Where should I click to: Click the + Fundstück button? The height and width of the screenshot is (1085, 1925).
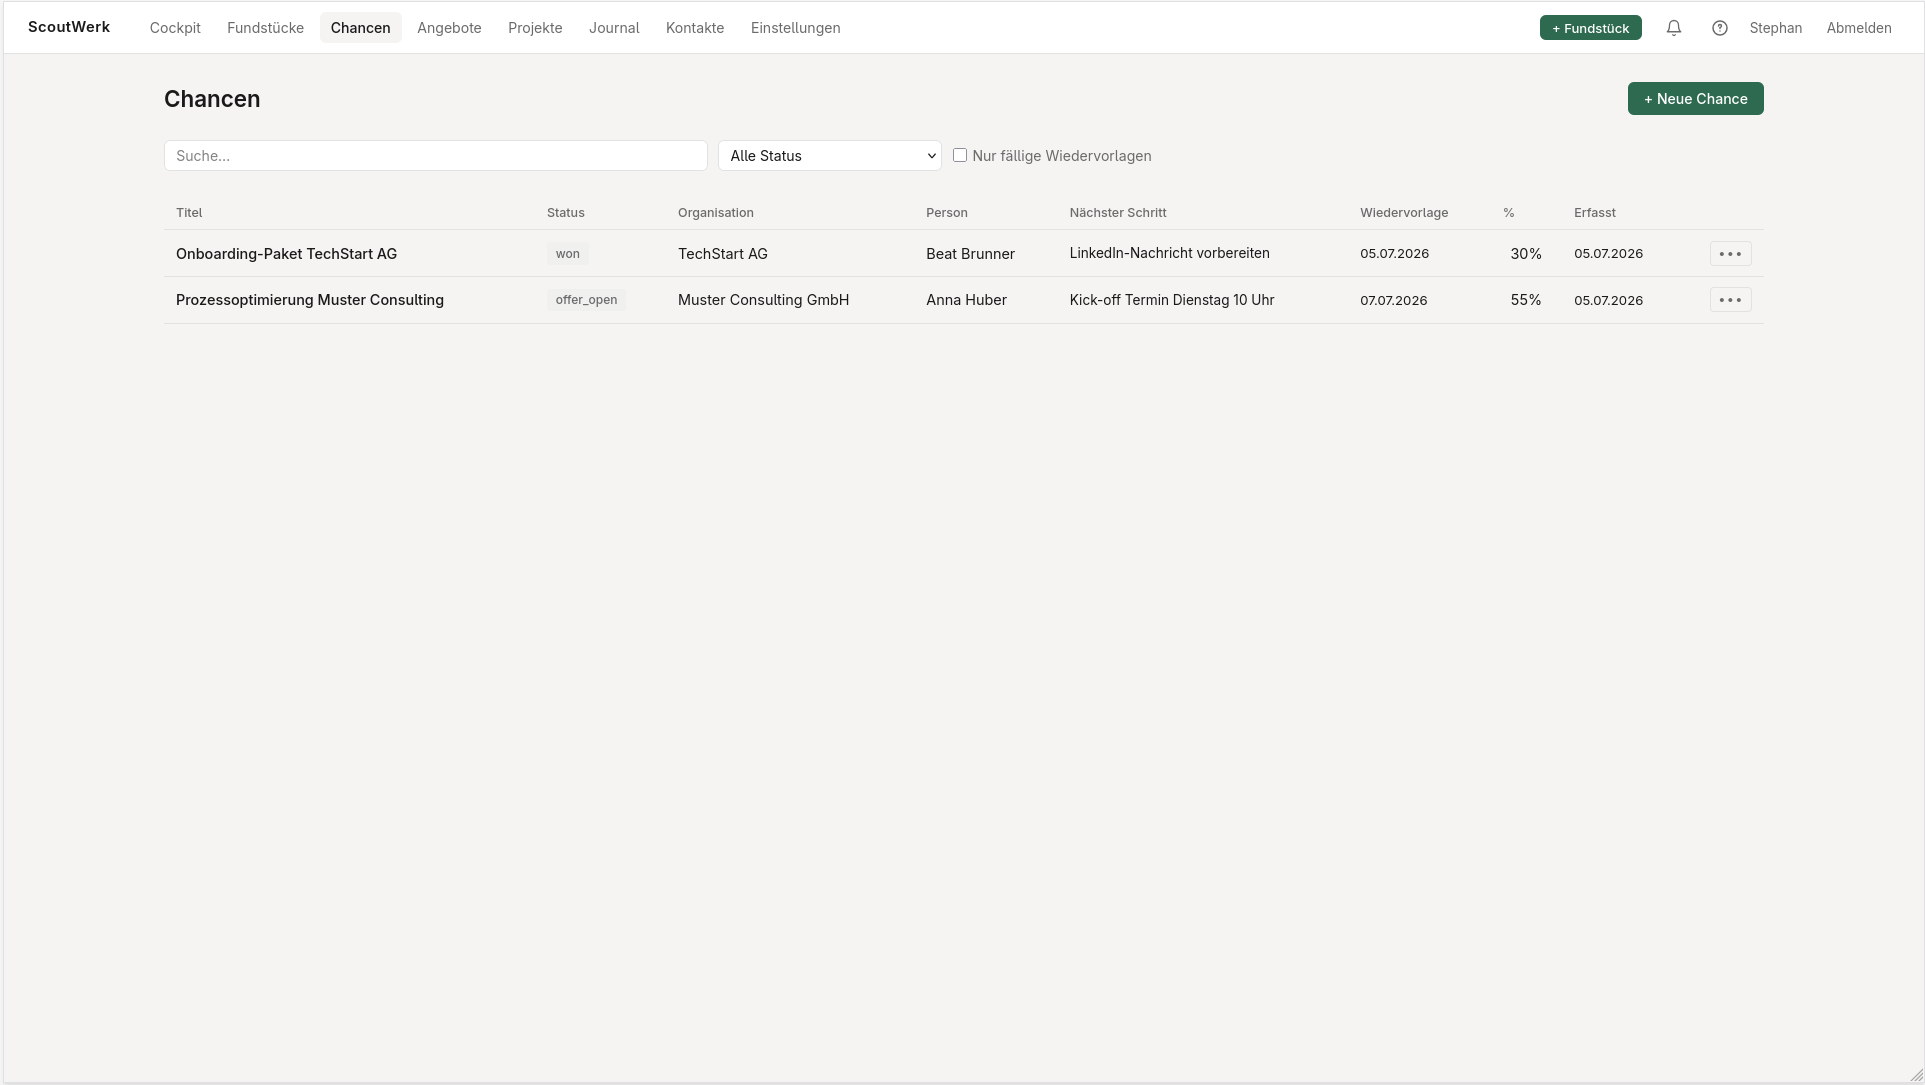pos(1590,28)
